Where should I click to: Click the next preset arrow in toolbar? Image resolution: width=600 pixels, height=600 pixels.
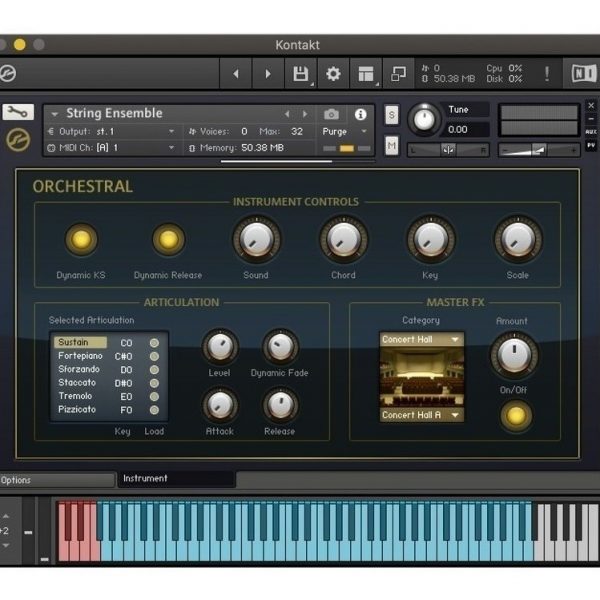click(268, 73)
